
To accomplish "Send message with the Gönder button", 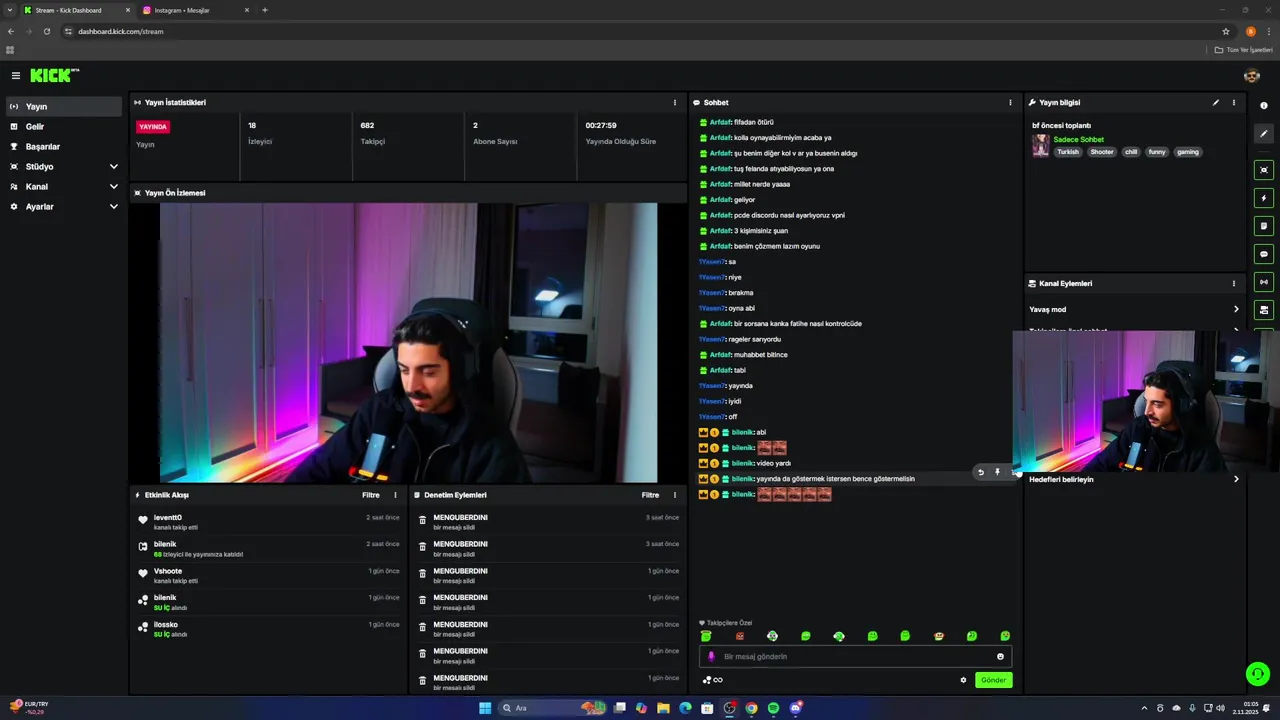I will point(993,680).
